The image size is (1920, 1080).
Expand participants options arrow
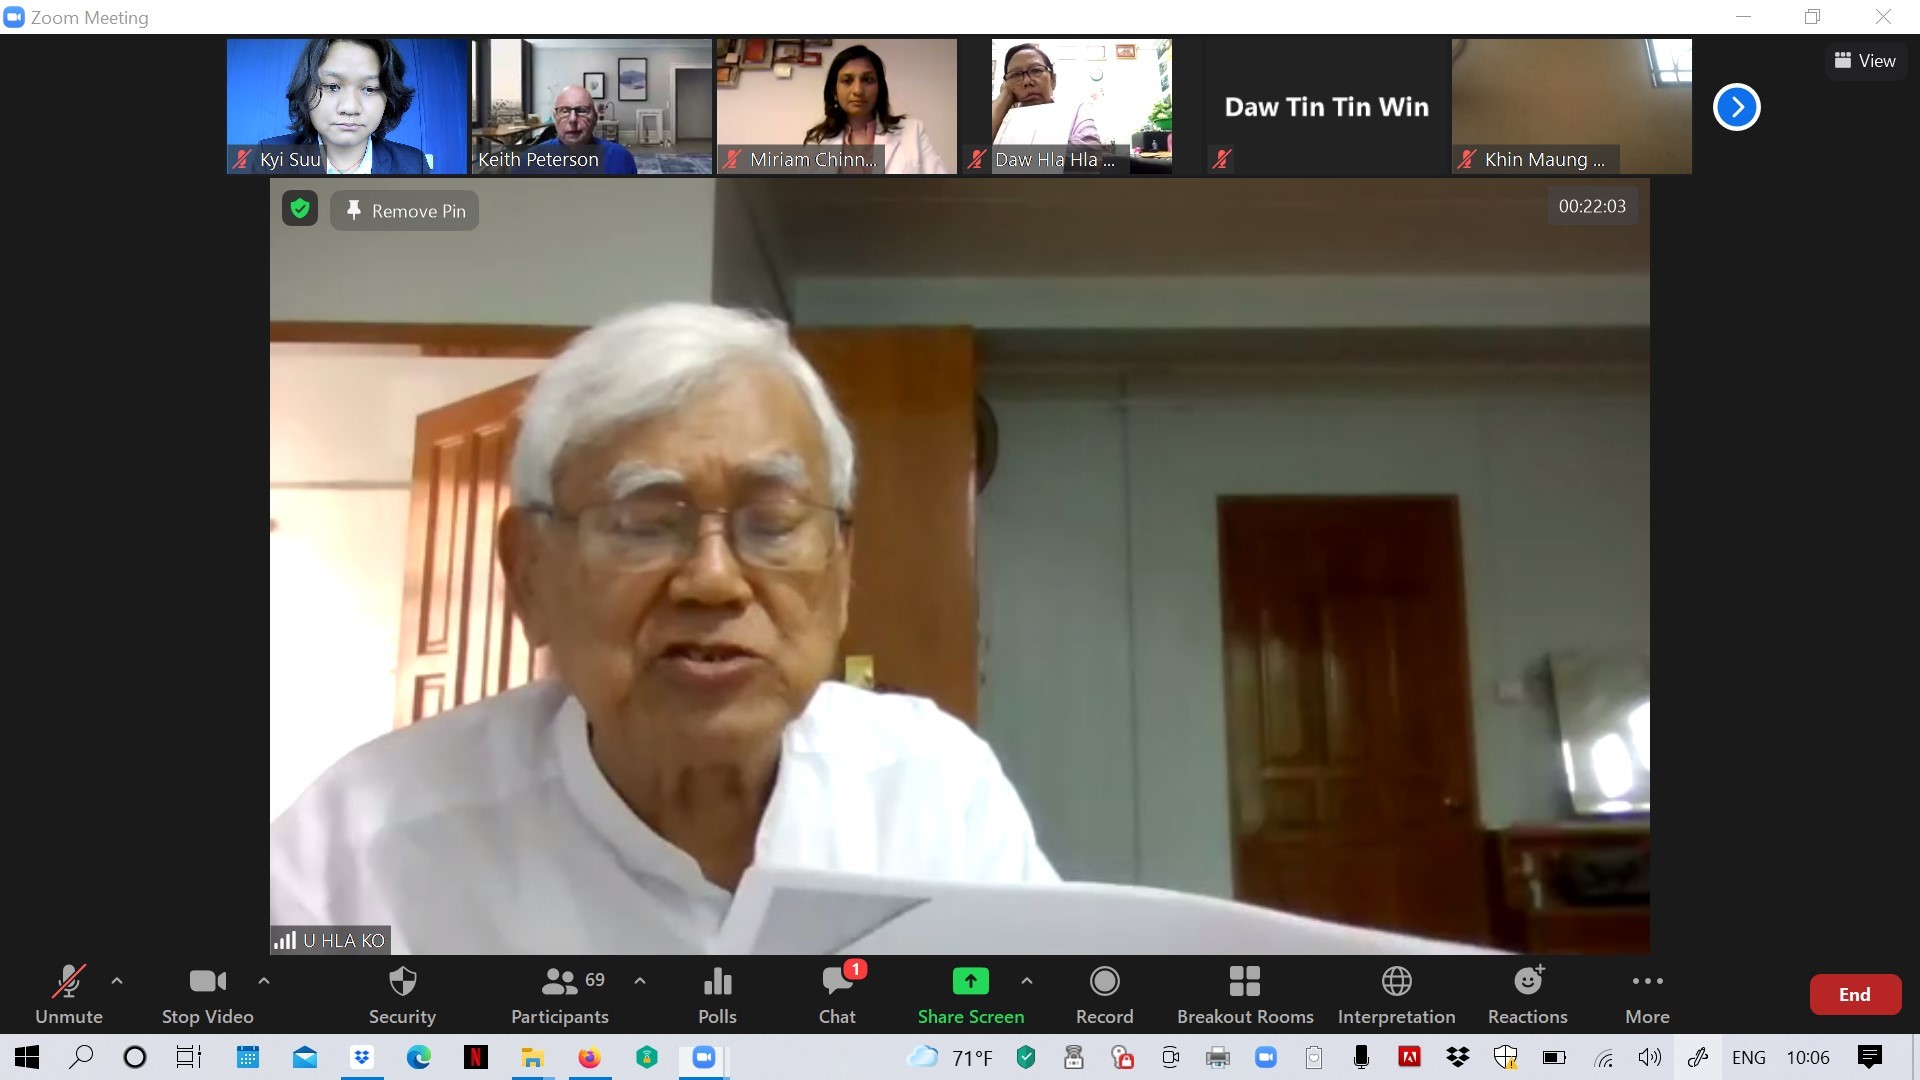640,981
